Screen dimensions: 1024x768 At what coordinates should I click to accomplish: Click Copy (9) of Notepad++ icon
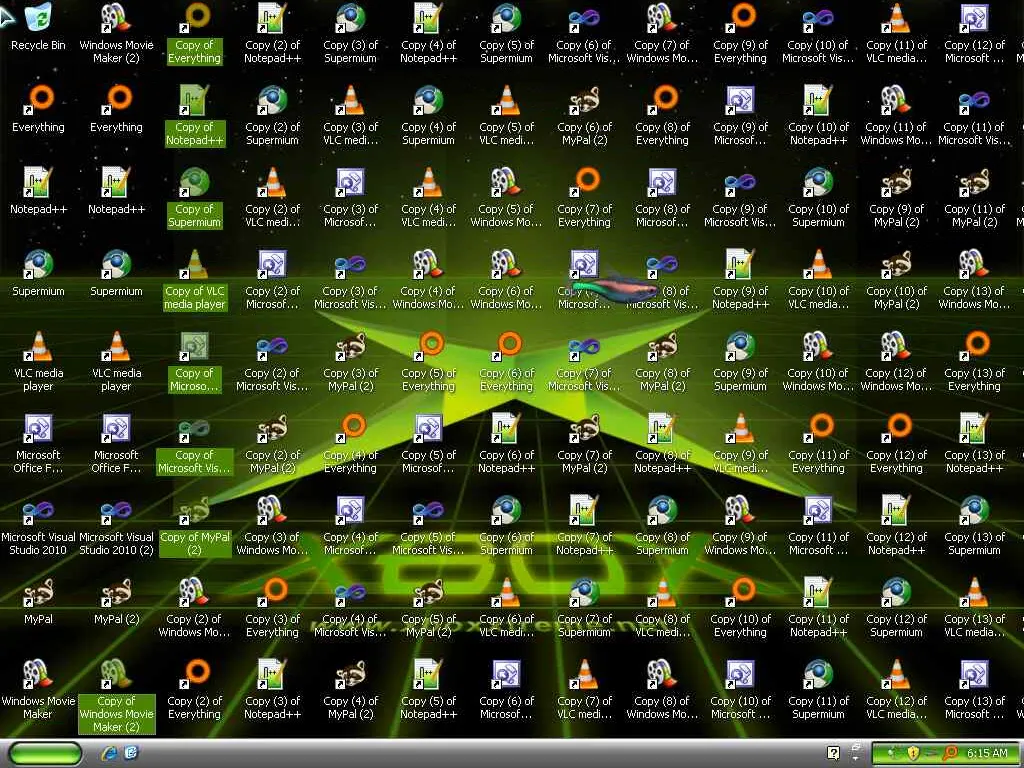click(741, 281)
